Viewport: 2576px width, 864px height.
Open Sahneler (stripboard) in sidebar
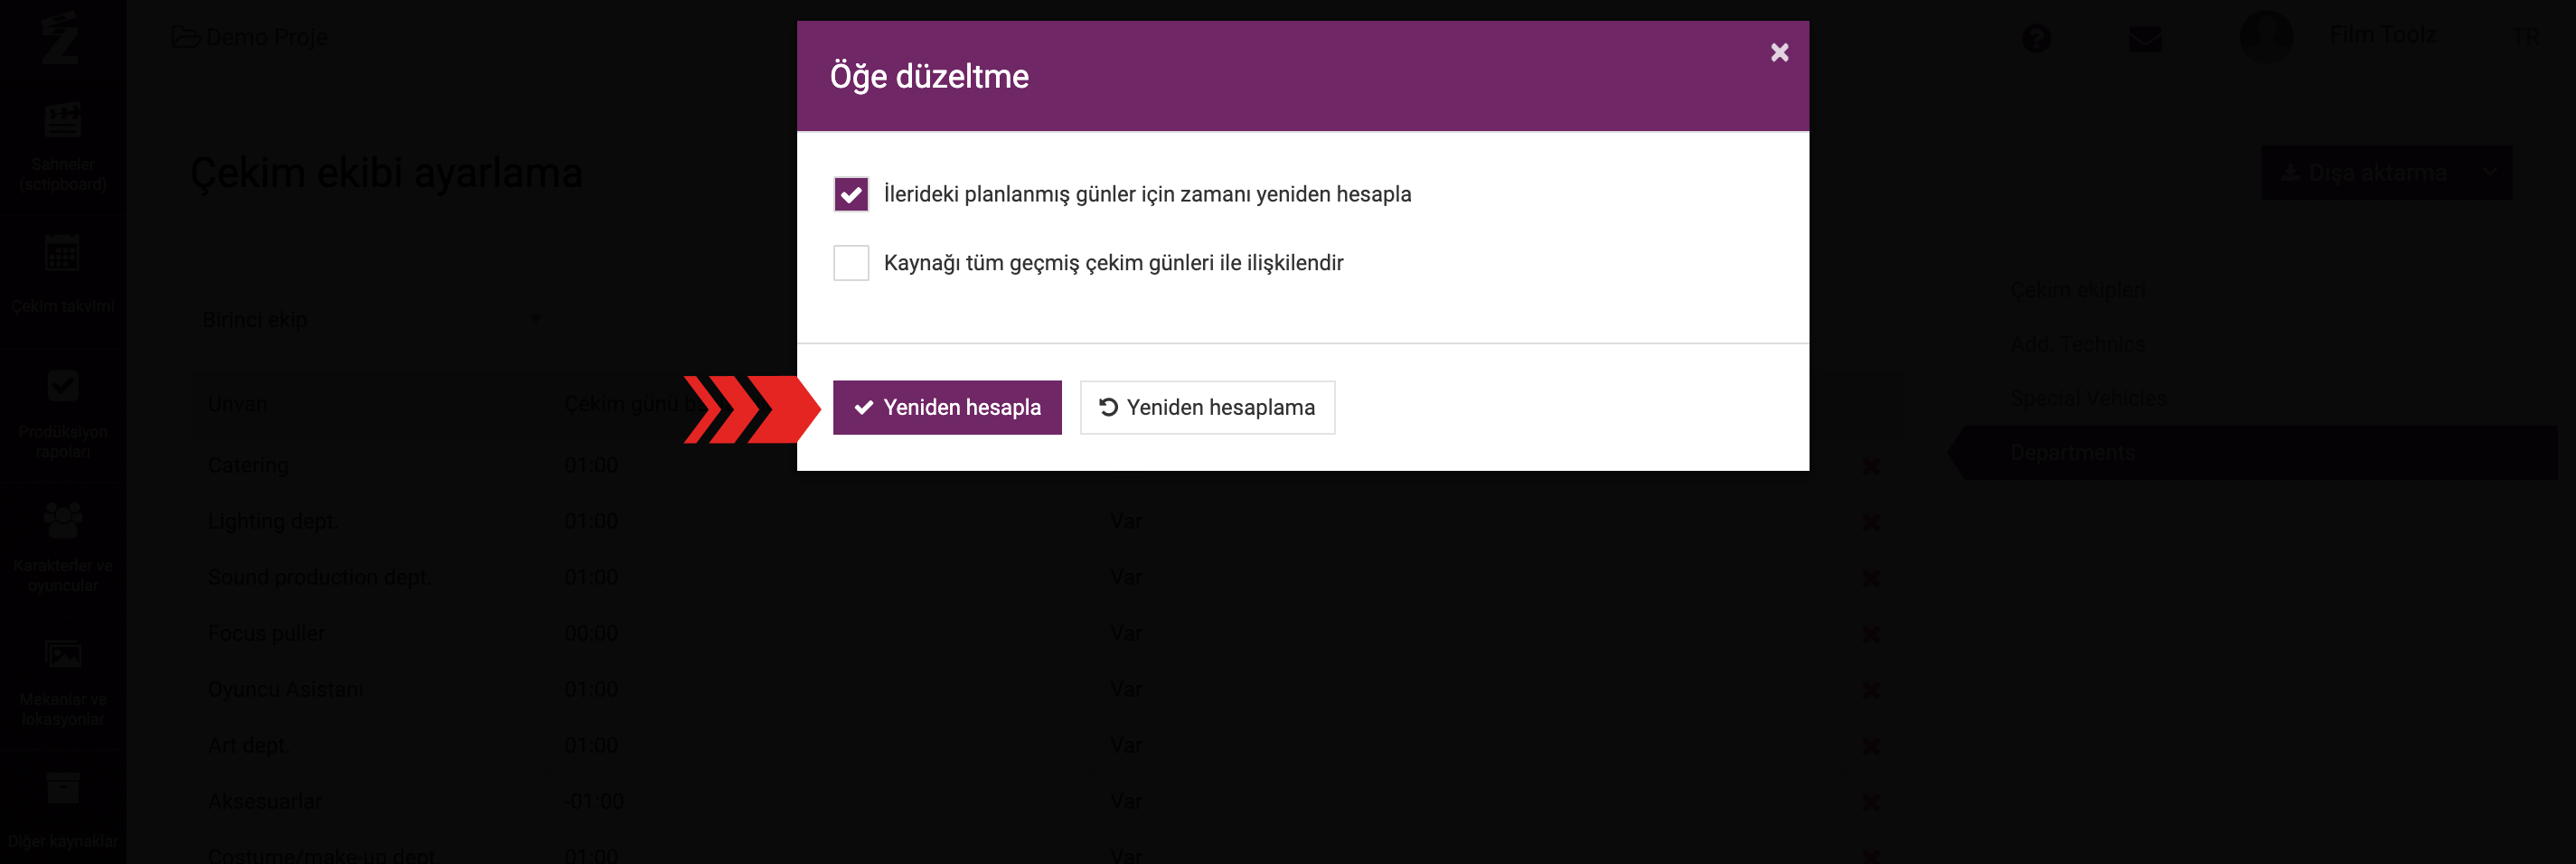(x=62, y=146)
